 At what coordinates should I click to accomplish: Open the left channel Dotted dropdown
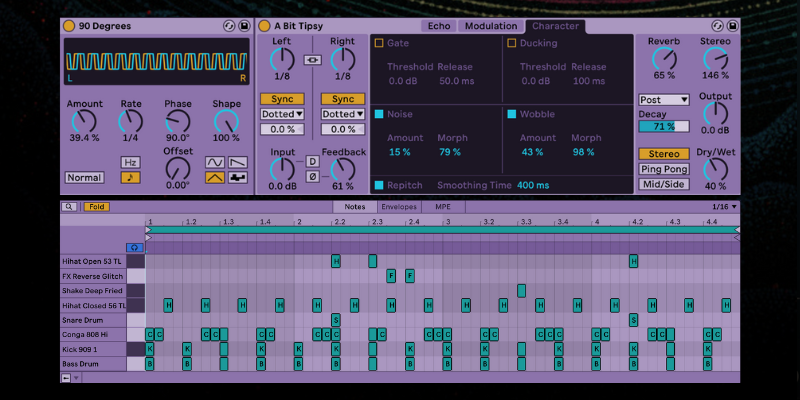[x=282, y=114]
